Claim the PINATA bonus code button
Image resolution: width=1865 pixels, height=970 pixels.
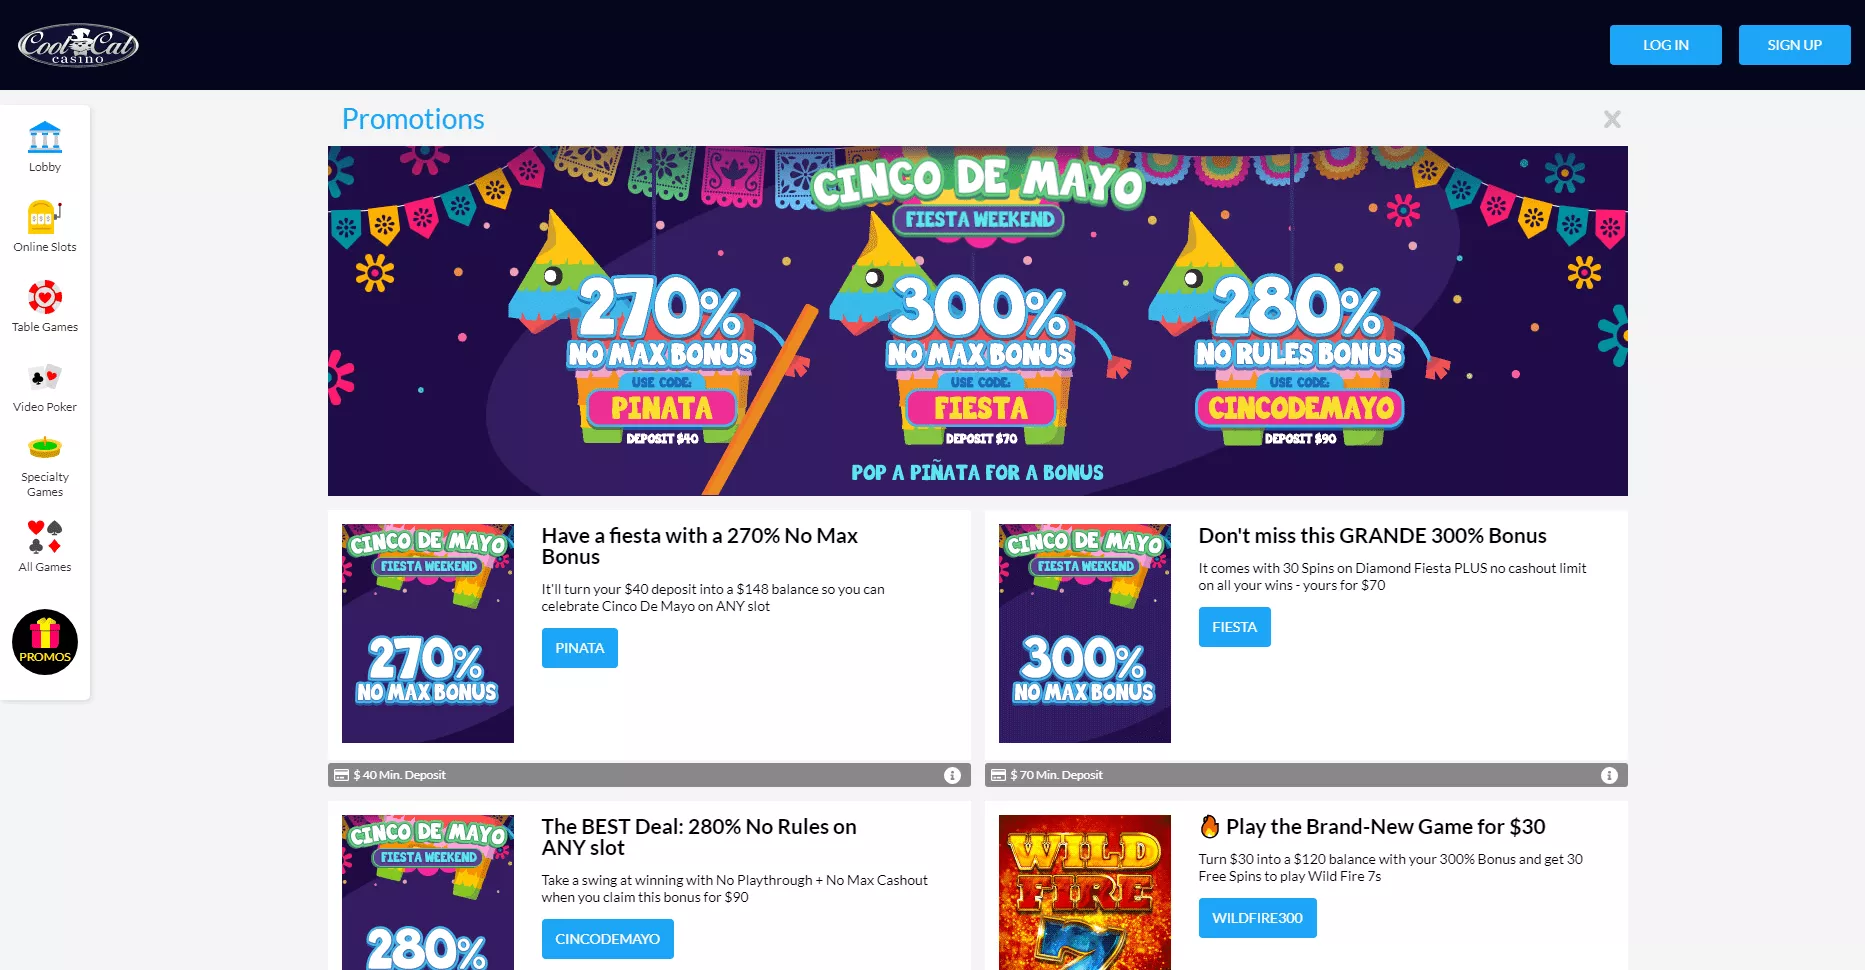click(x=580, y=648)
